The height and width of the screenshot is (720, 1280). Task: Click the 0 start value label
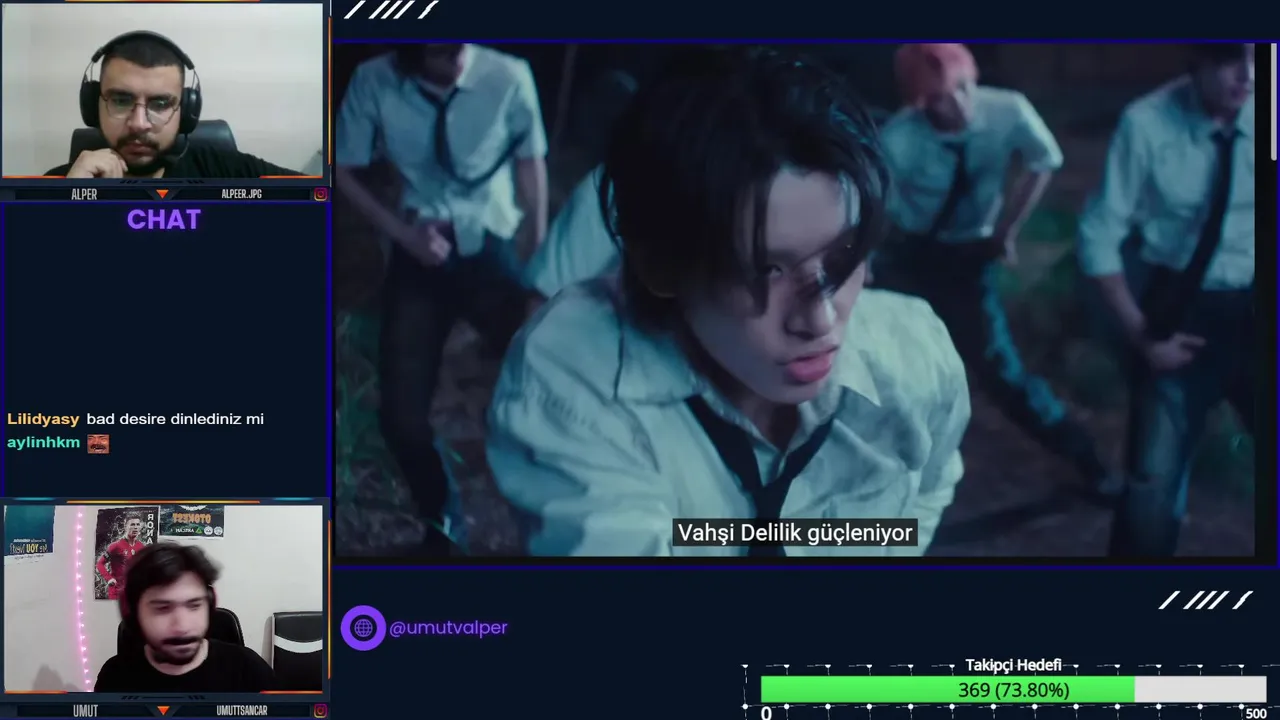pyautogui.click(x=766, y=713)
